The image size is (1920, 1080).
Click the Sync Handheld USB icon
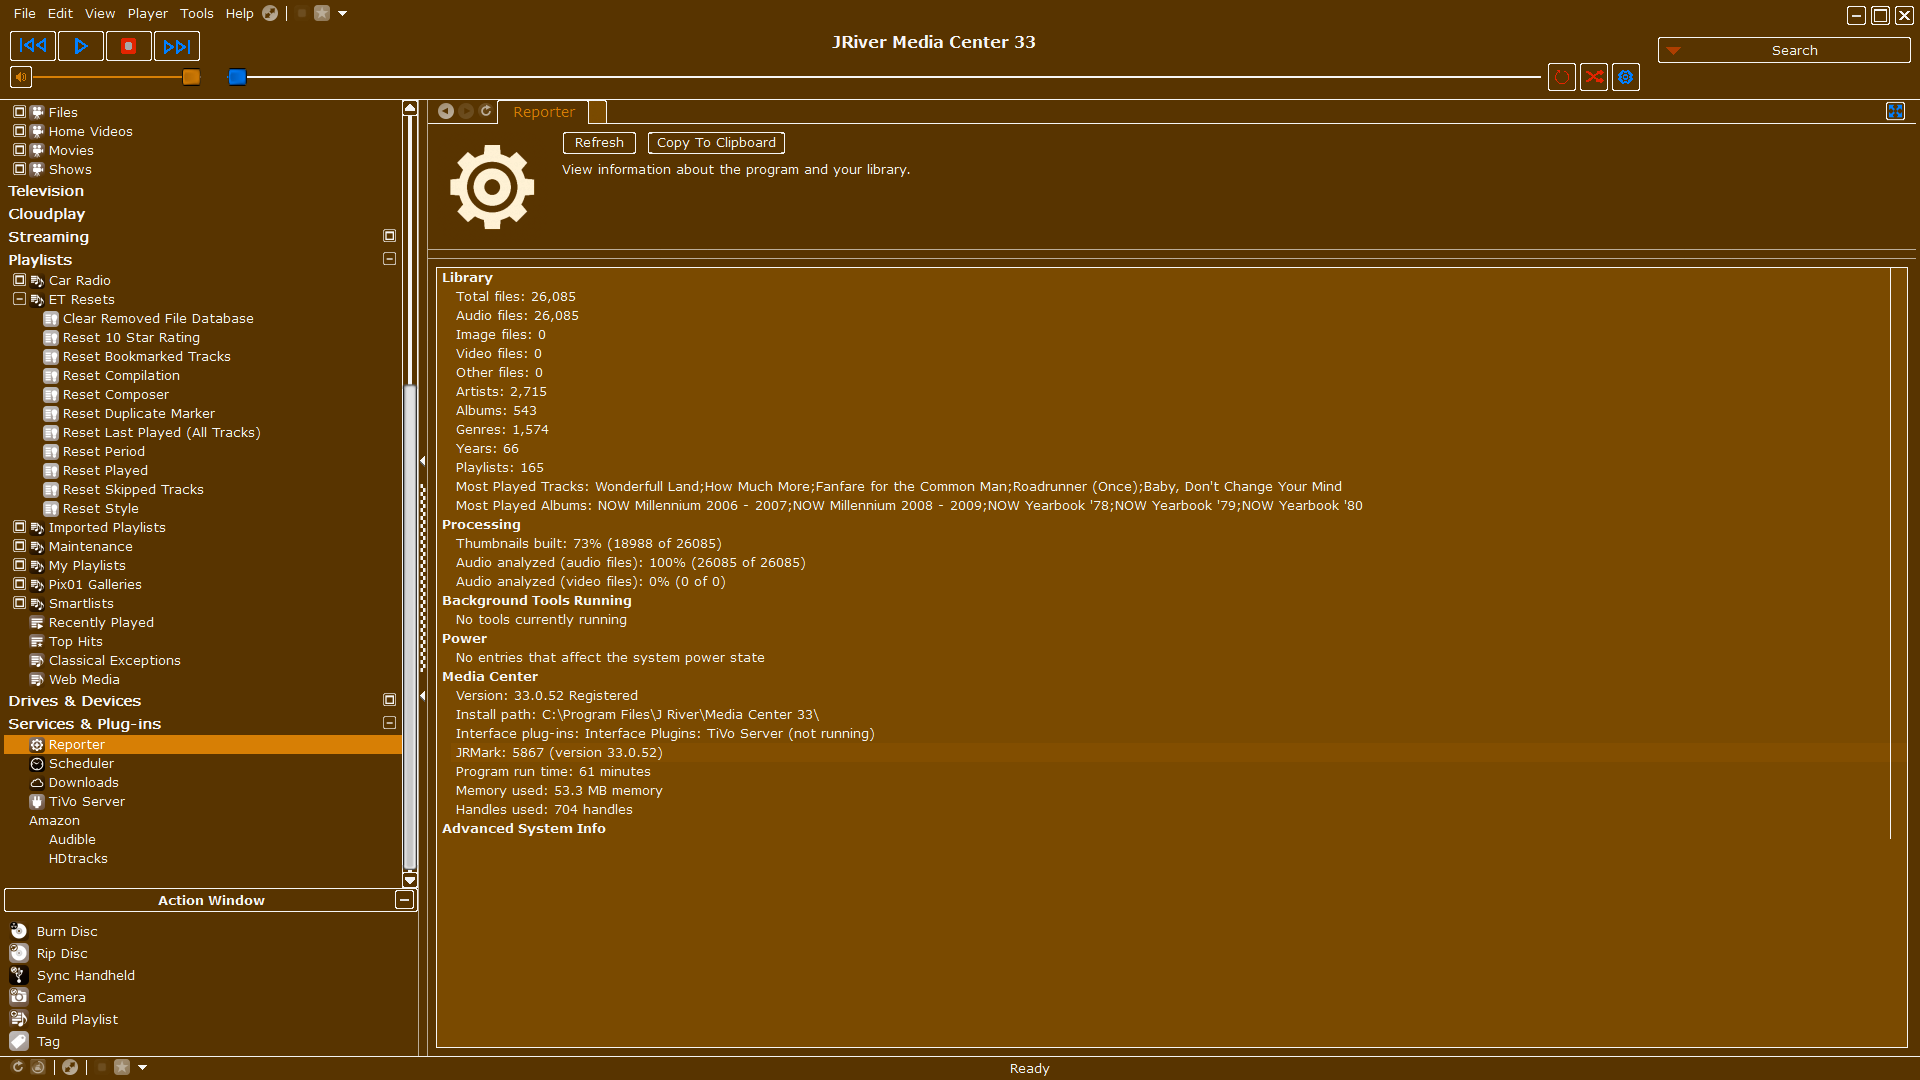coord(19,975)
